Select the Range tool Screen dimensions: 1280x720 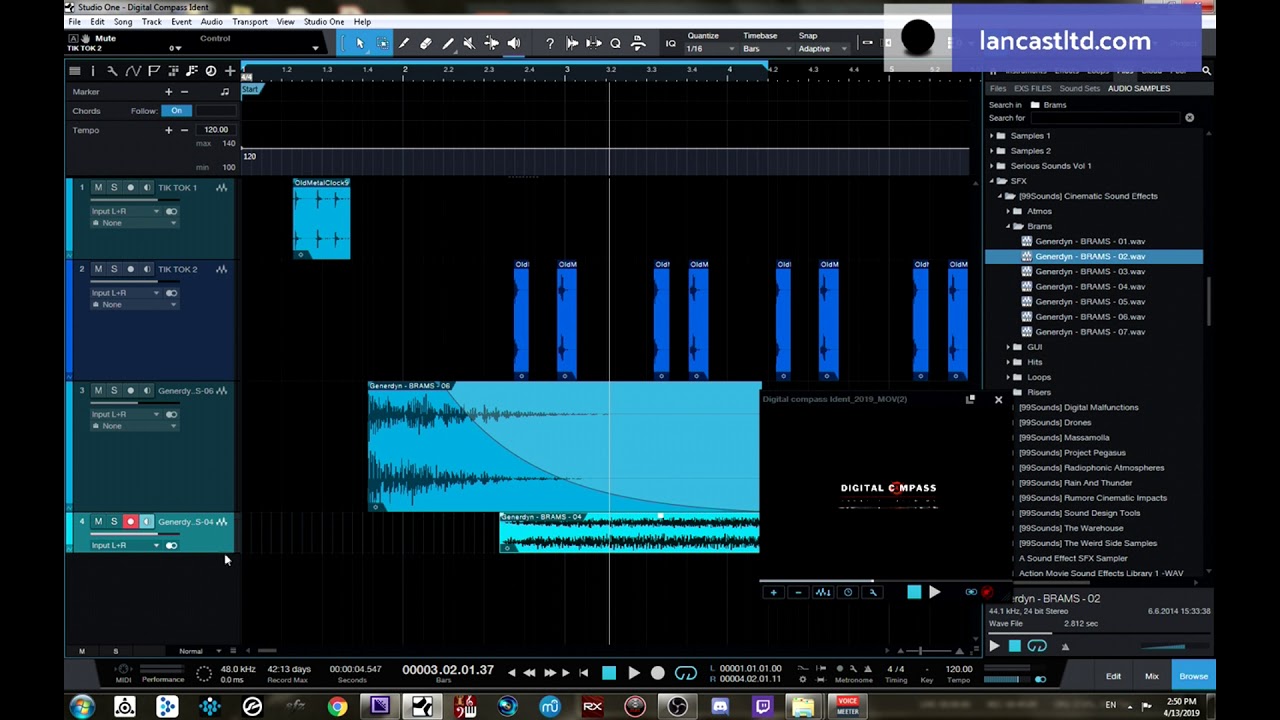(x=382, y=43)
